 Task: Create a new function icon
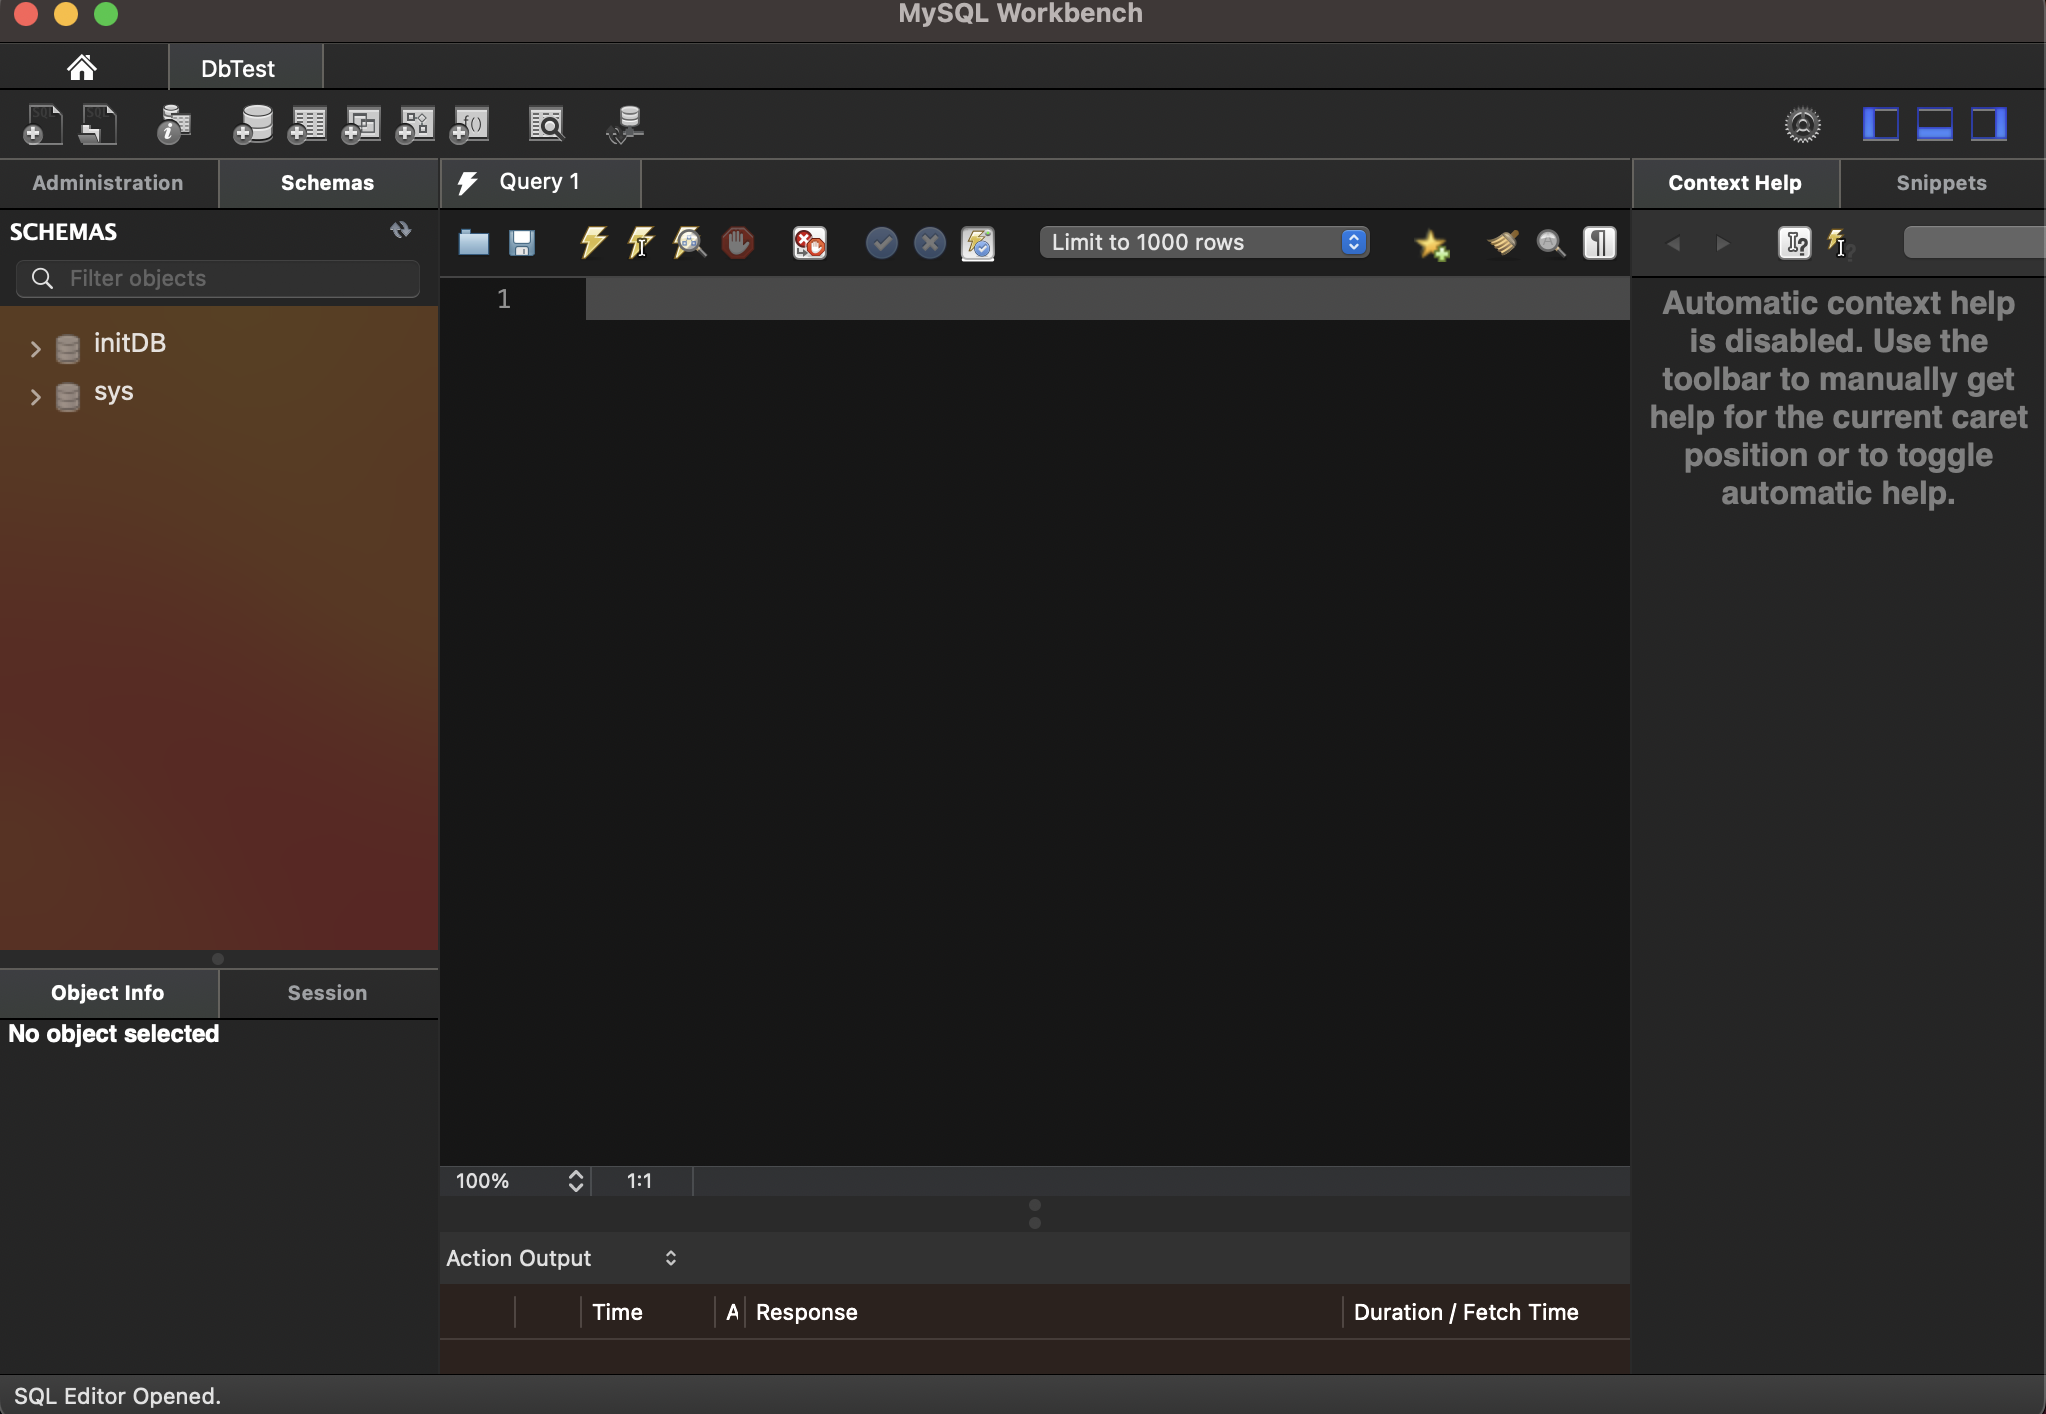click(x=469, y=125)
